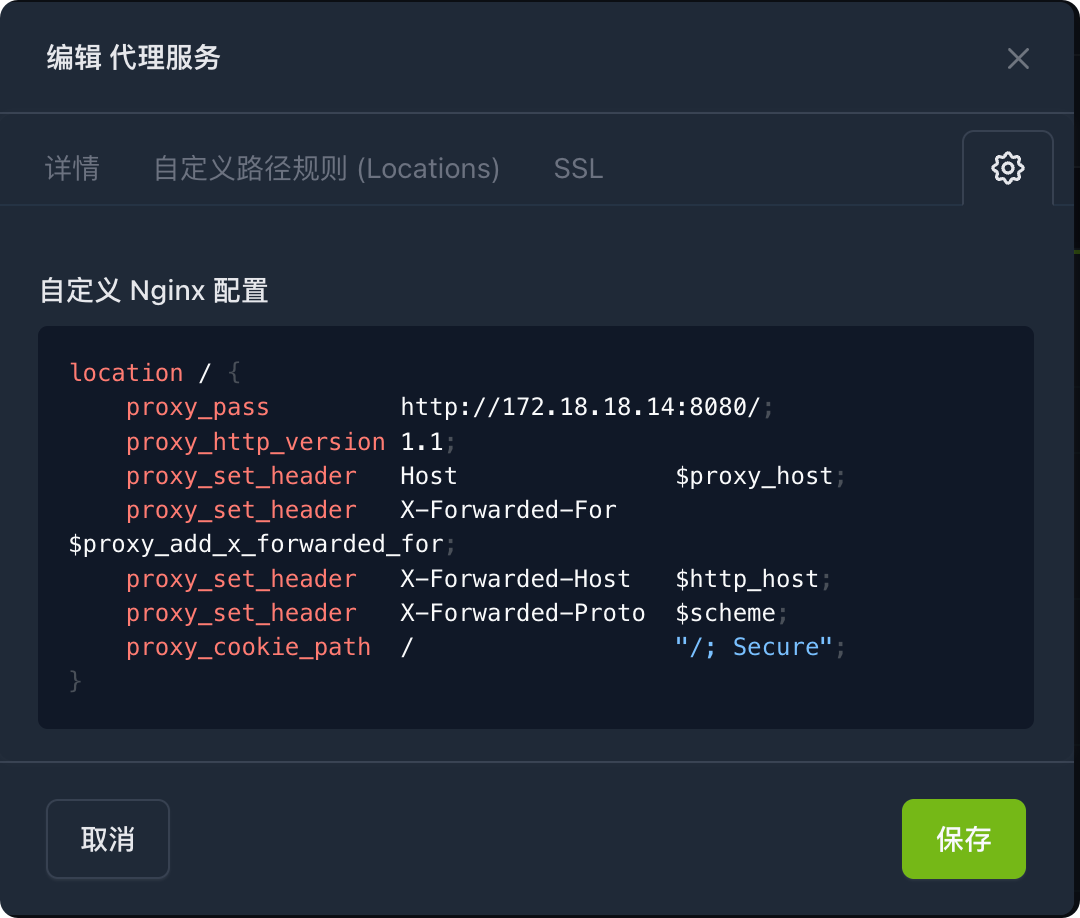Viewport: 1080px width, 918px height.
Task: Place cursor on X-Forwarded-Host text
Action: point(515,579)
